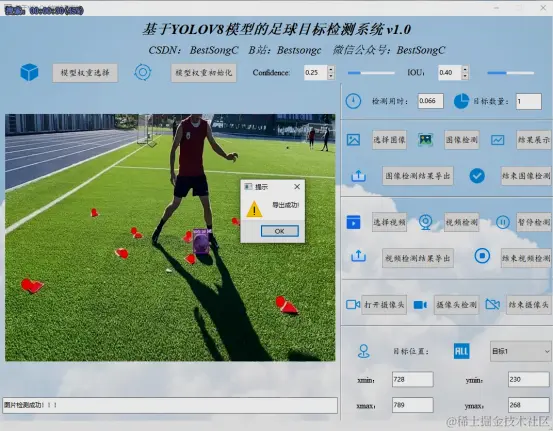Click the blue ALL icon
Viewport: 554px width, 432px height.
point(461,351)
